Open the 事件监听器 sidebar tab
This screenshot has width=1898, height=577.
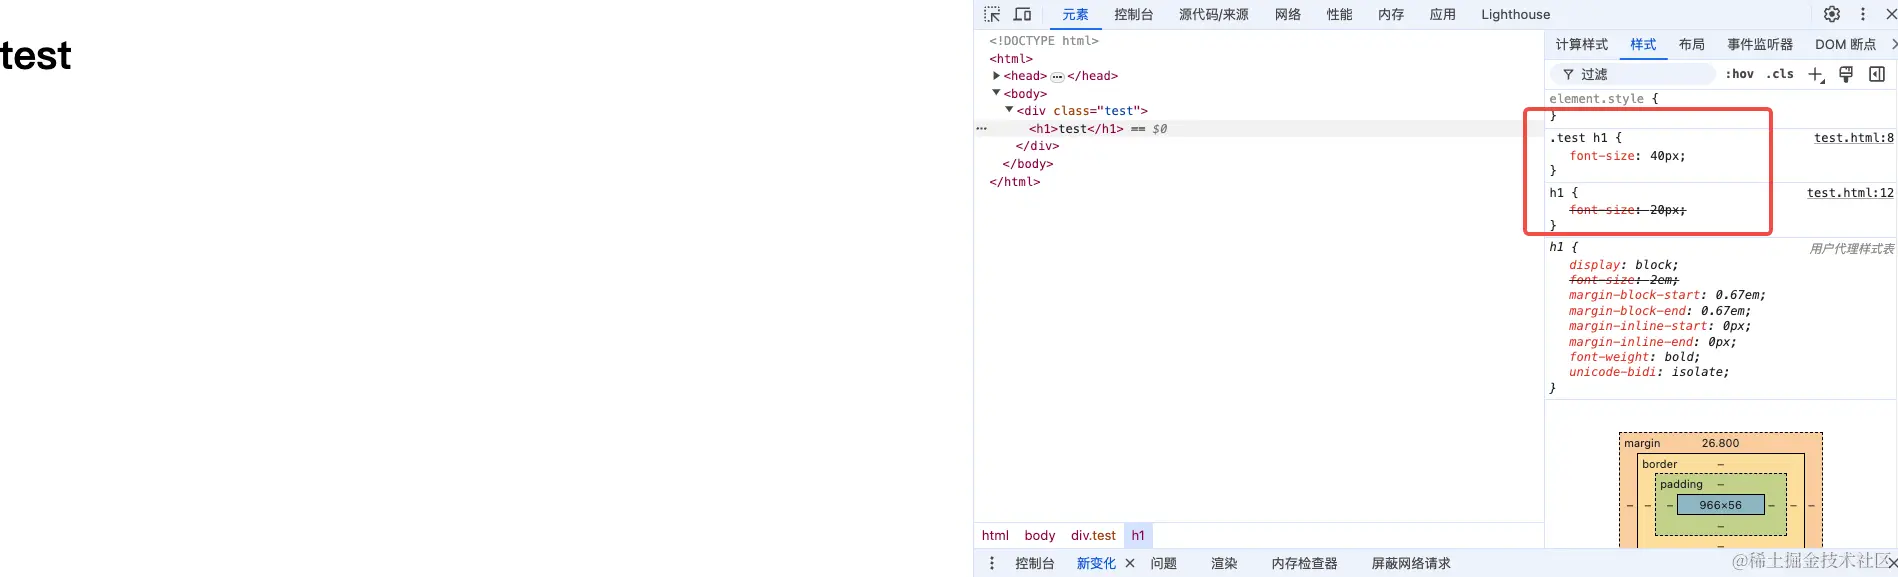(x=1760, y=44)
